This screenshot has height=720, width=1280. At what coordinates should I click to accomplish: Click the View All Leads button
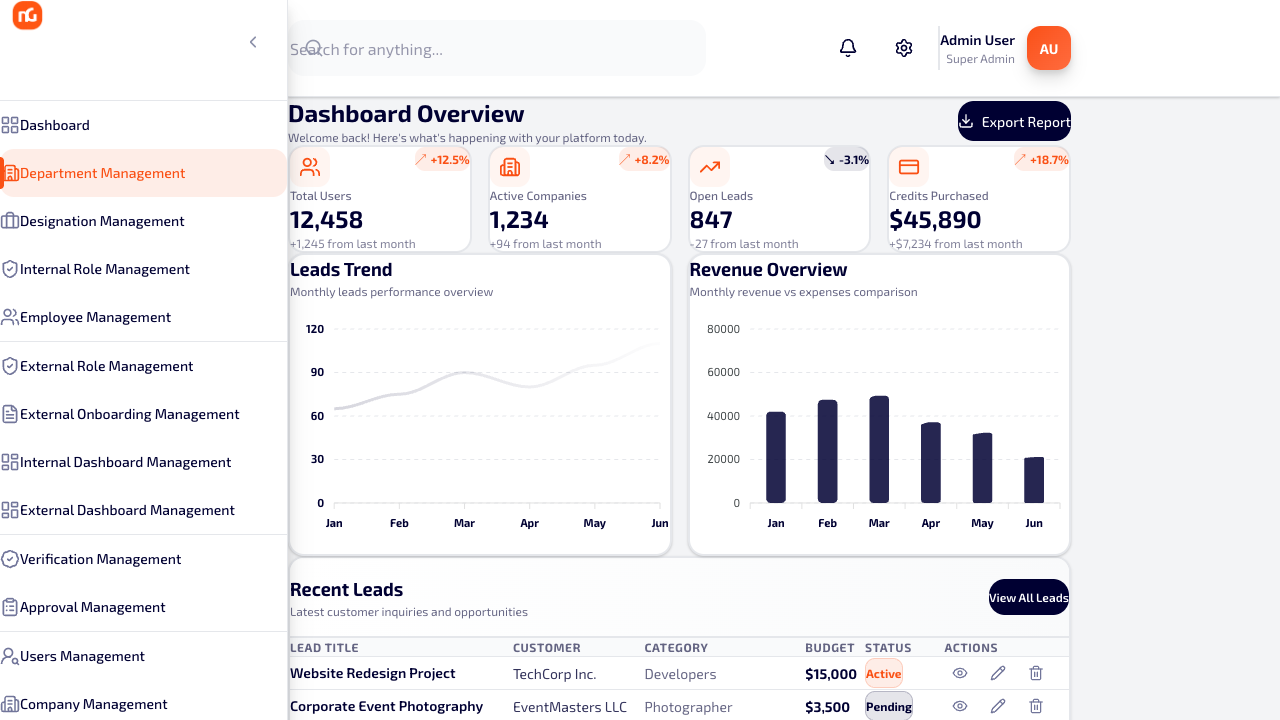tap(1029, 597)
